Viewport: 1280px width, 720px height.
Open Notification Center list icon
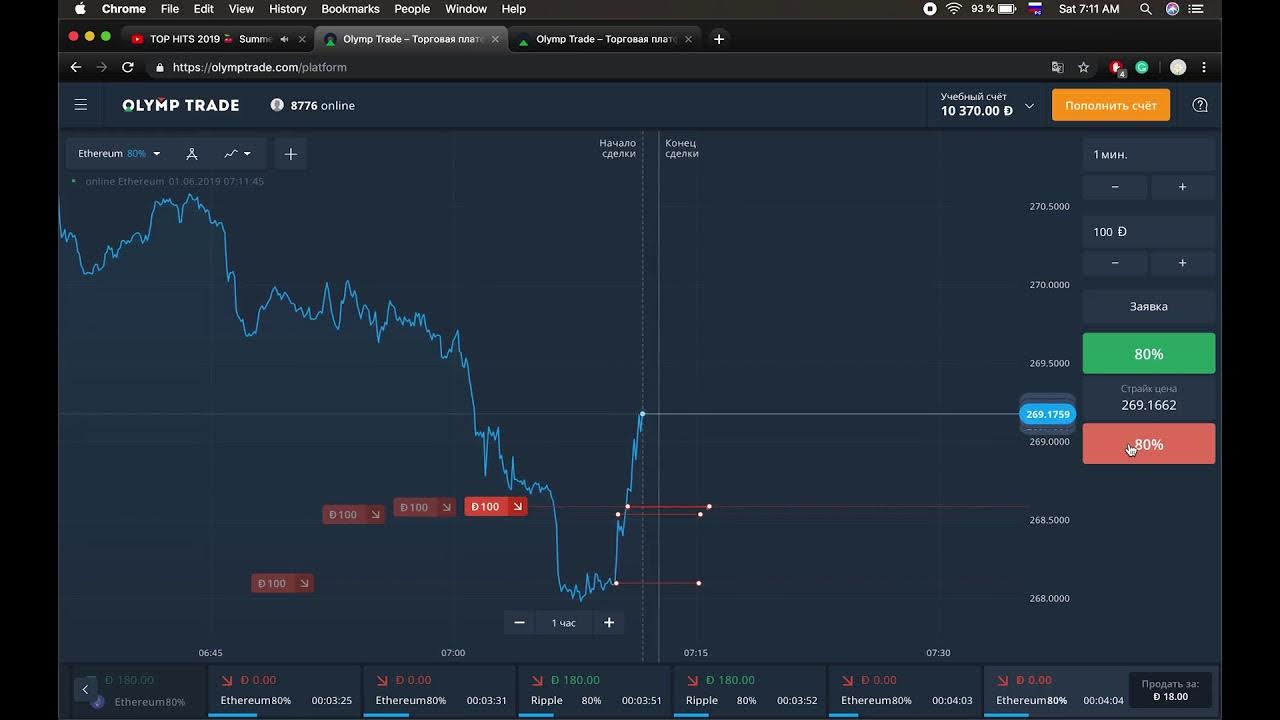1197,9
